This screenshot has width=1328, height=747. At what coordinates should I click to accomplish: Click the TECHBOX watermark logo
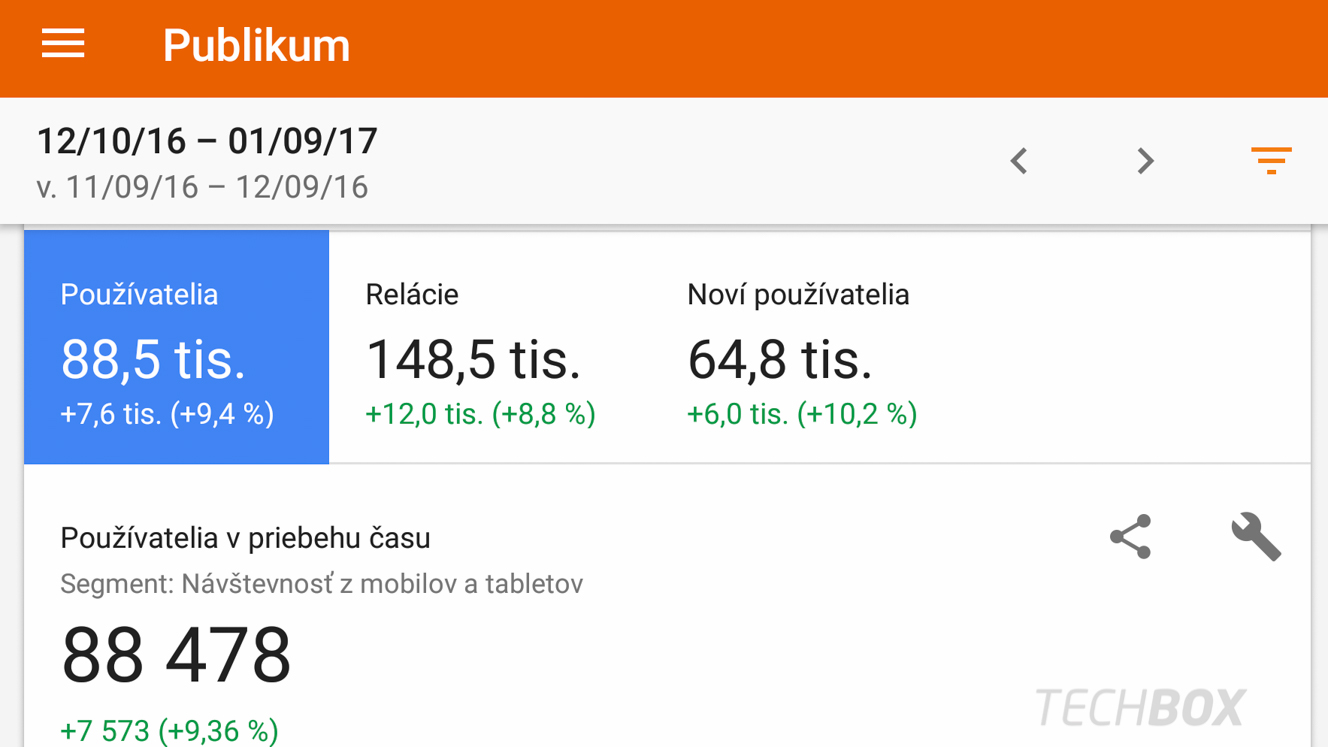(x=1140, y=707)
